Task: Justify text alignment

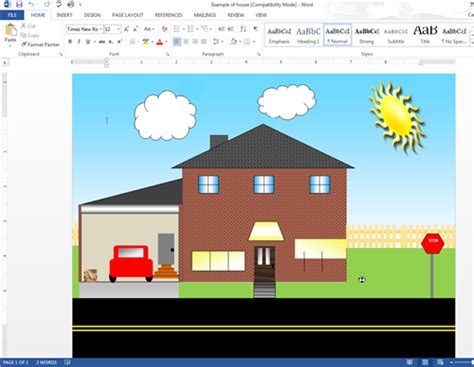Action: pyautogui.click(x=204, y=42)
